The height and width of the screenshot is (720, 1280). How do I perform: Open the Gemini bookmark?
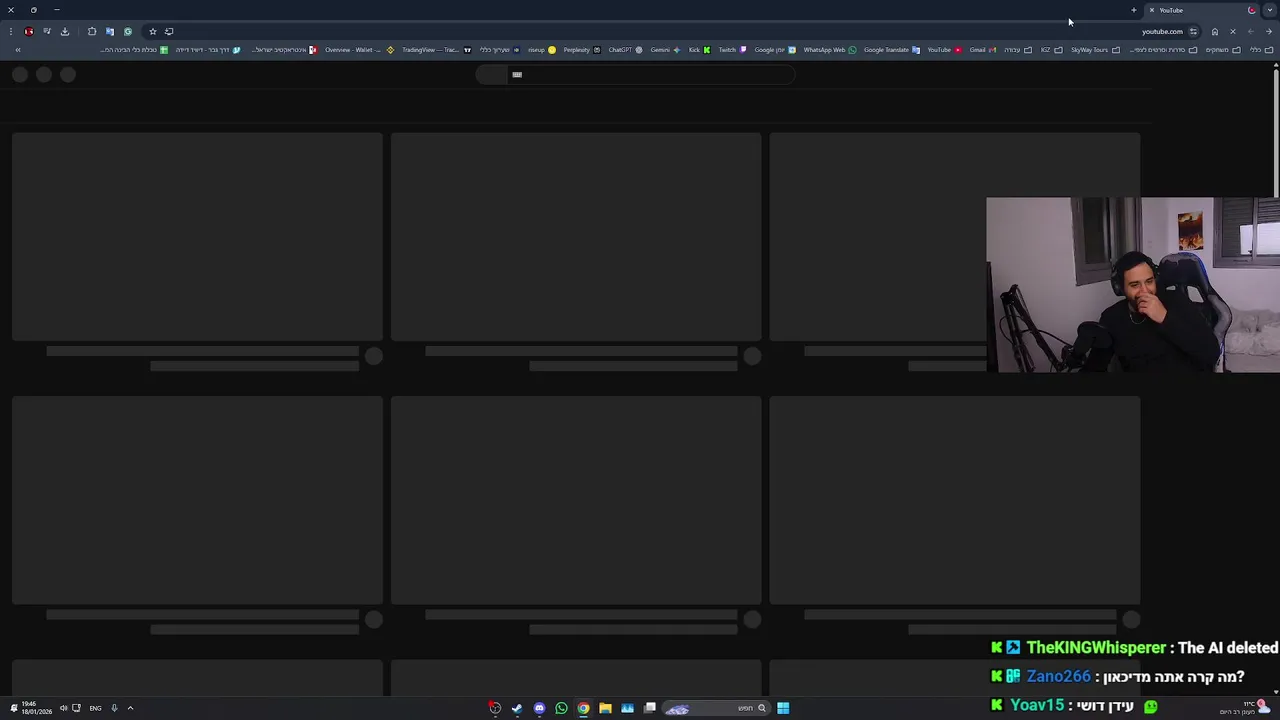coord(665,50)
